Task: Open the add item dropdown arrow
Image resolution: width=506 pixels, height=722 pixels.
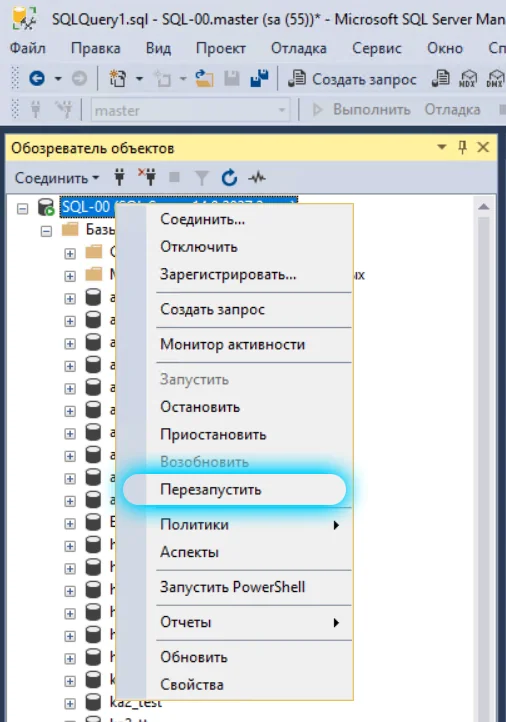Action: [183, 79]
